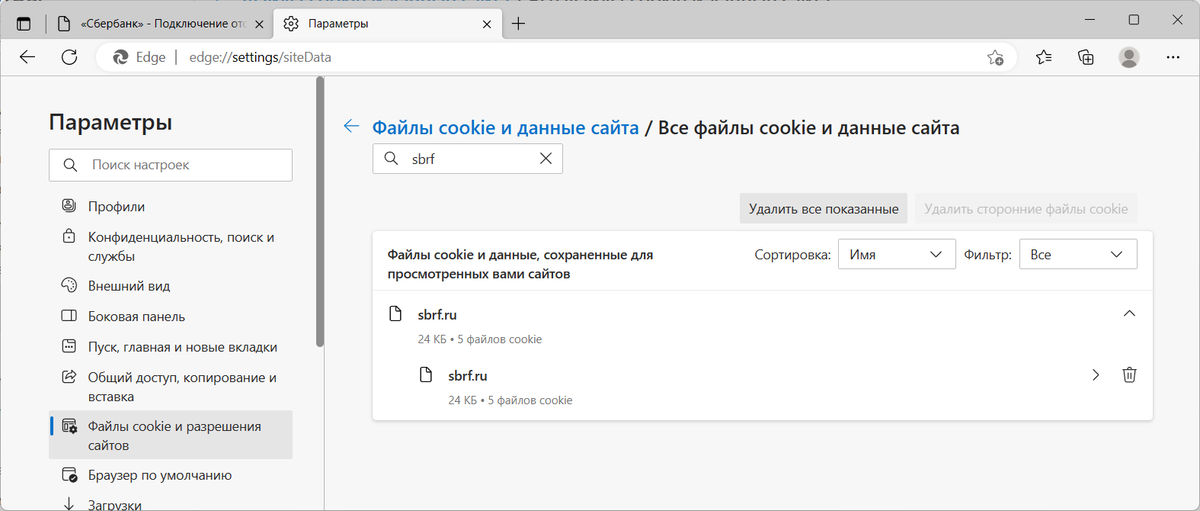
Task: Open Пуск, главная и новые вкладки section
Action: [171, 347]
